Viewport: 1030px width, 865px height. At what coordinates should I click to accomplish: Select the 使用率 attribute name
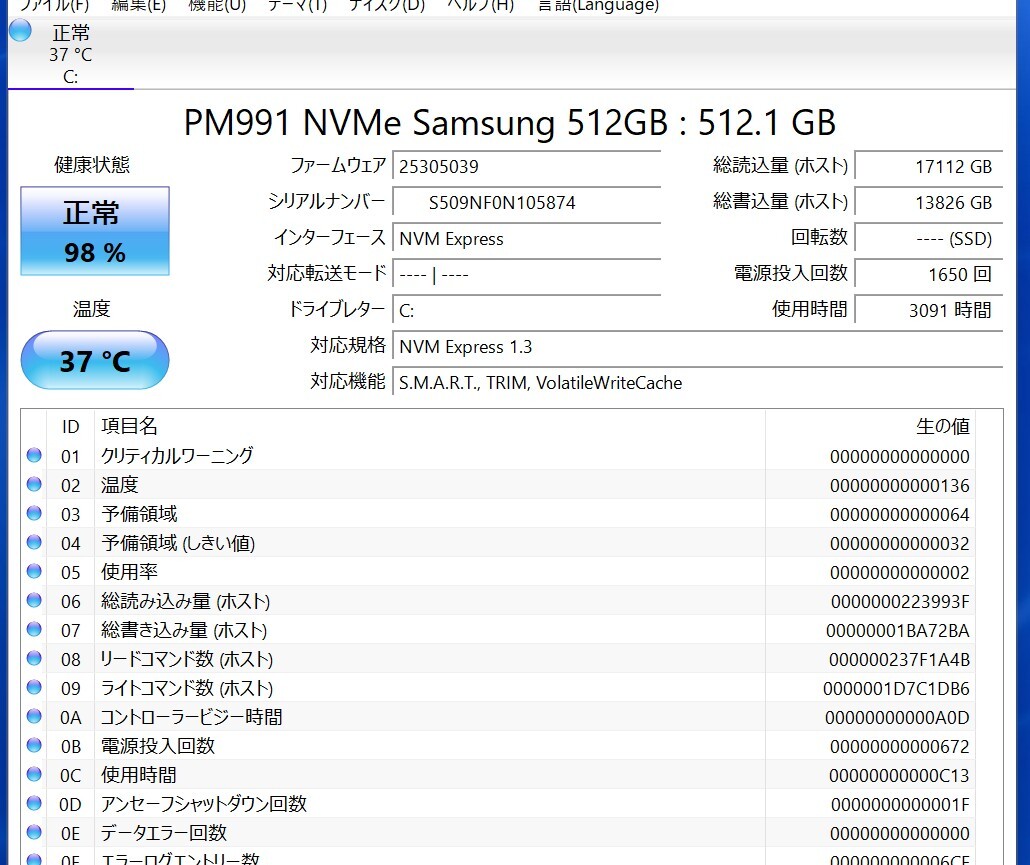pyautogui.click(x=129, y=571)
